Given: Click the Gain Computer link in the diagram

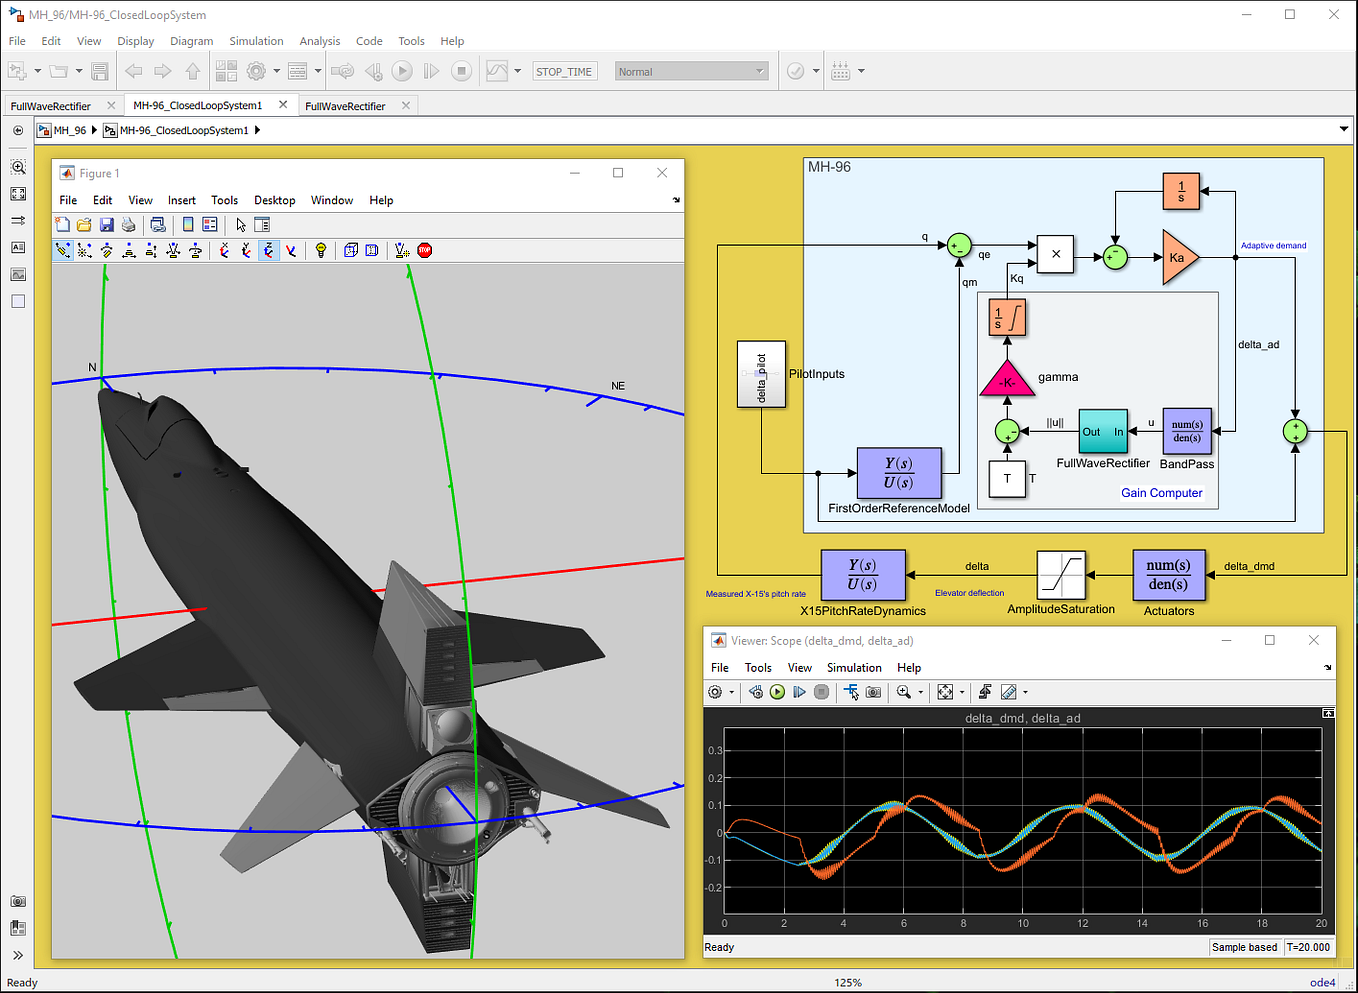Looking at the screenshot, I should (x=1162, y=492).
